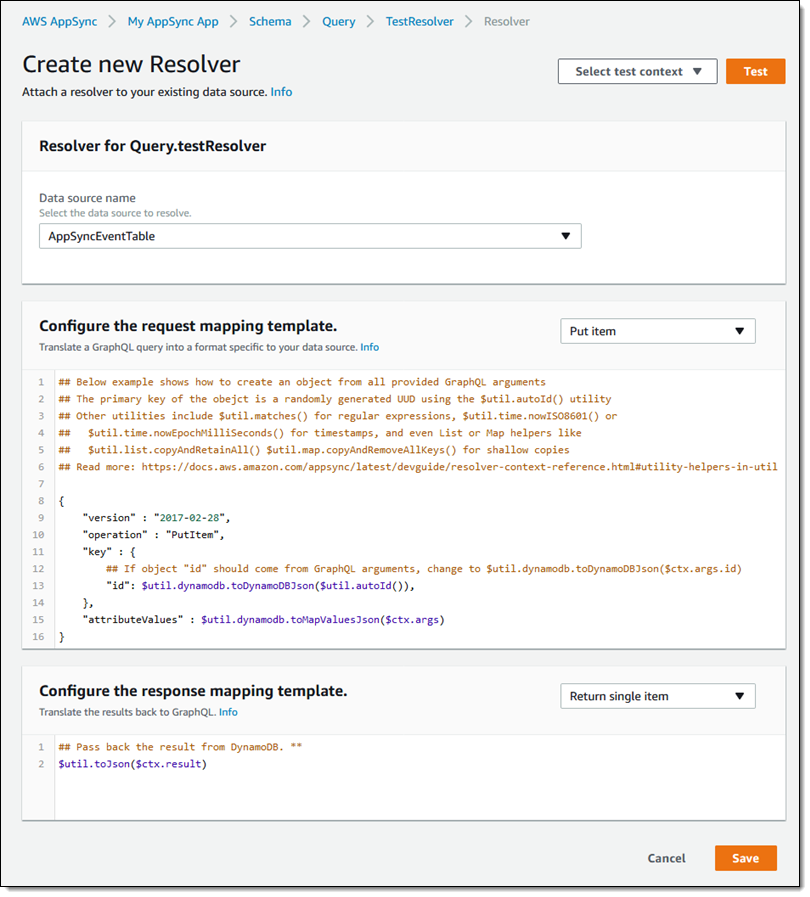Expand the Select test context dropdown
The image size is (810, 897).
pos(637,72)
